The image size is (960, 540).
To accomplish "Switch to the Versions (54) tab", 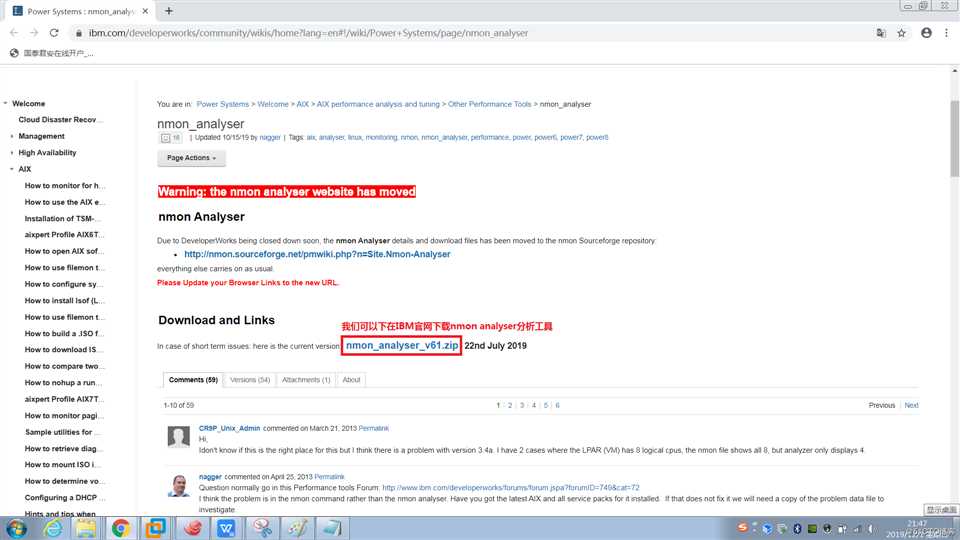I will [250, 380].
